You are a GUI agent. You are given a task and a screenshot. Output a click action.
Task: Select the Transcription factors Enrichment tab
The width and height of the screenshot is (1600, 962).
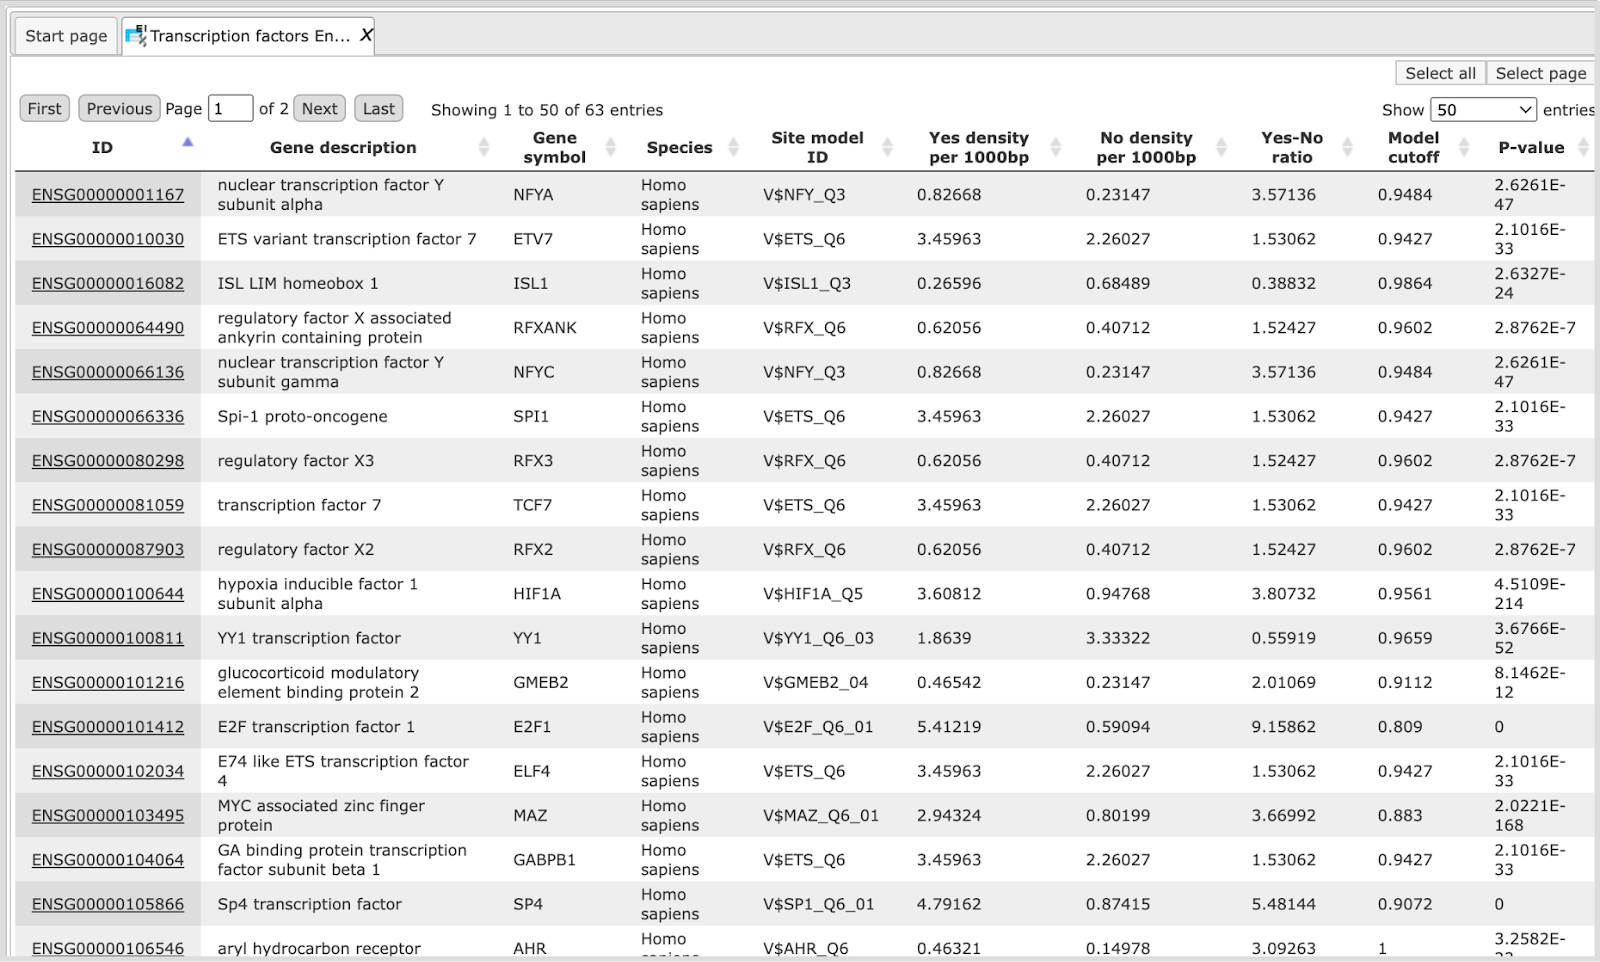pos(250,36)
